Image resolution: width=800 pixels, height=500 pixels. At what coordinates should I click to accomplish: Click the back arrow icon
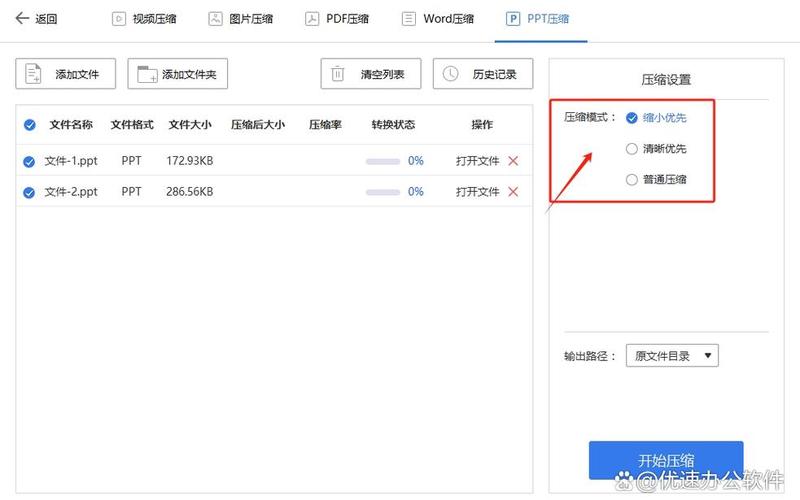pos(22,19)
